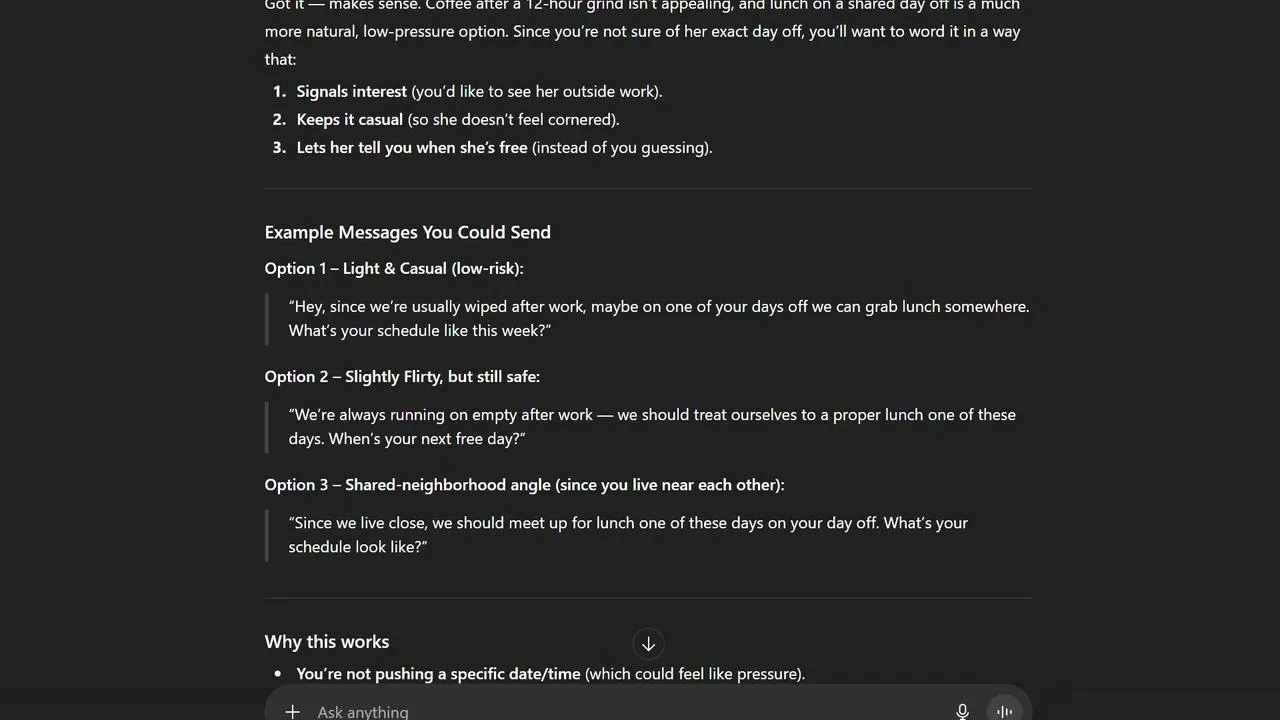Image resolution: width=1280 pixels, height=720 pixels.
Task: Click the 'Signals interest' list item
Action: [x=479, y=91]
